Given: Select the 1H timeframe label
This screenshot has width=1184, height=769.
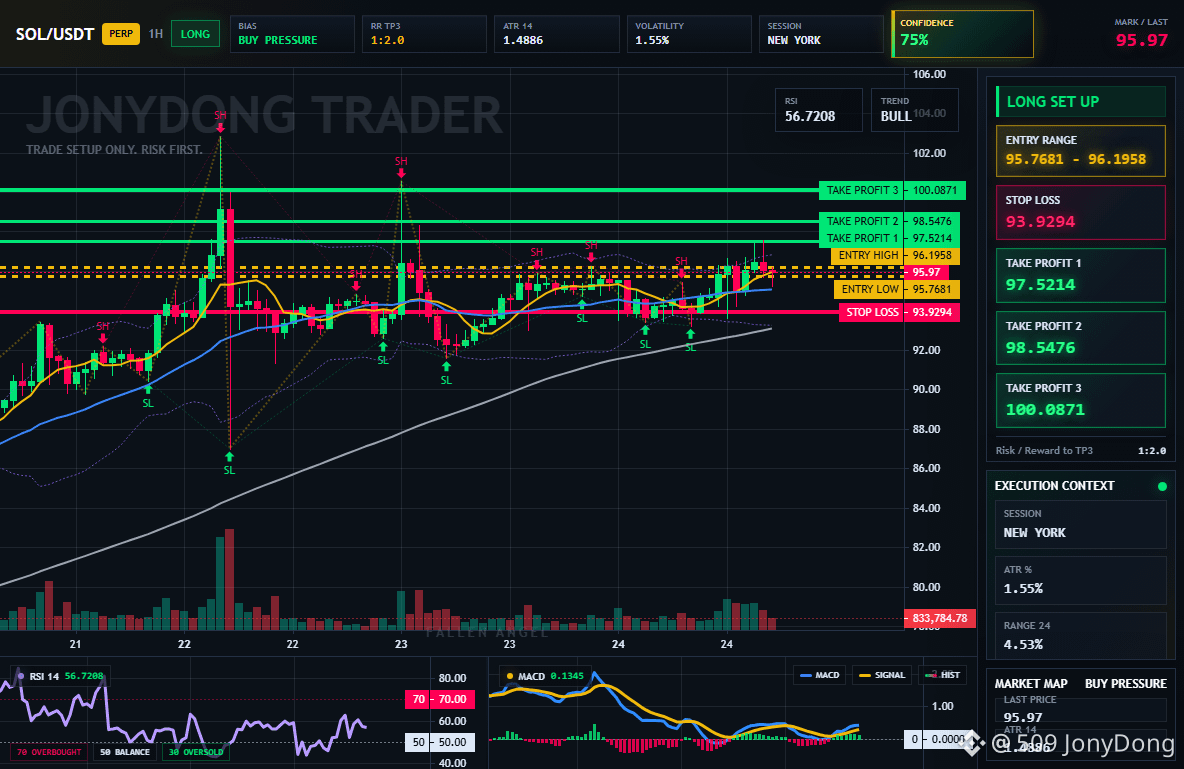Looking at the screenshot, I should click(156, 34).
